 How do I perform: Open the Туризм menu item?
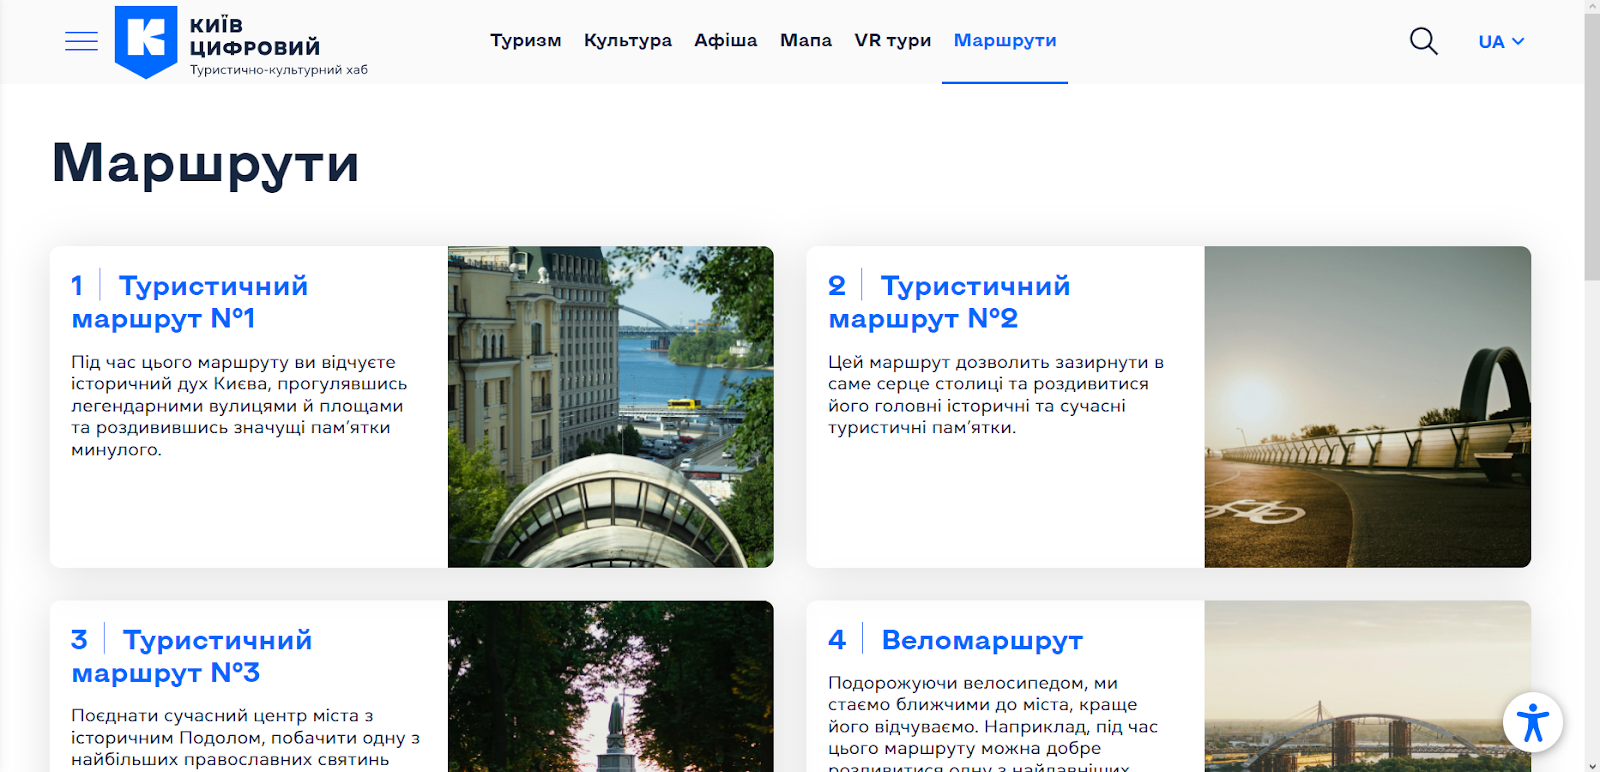click(x=525, y=41)
